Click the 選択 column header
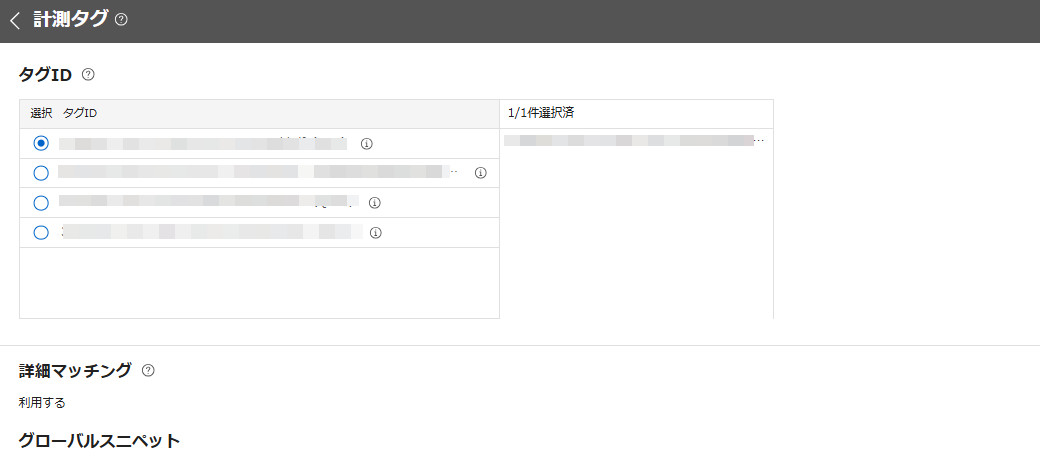1040x456 pixels. (41, 113)
